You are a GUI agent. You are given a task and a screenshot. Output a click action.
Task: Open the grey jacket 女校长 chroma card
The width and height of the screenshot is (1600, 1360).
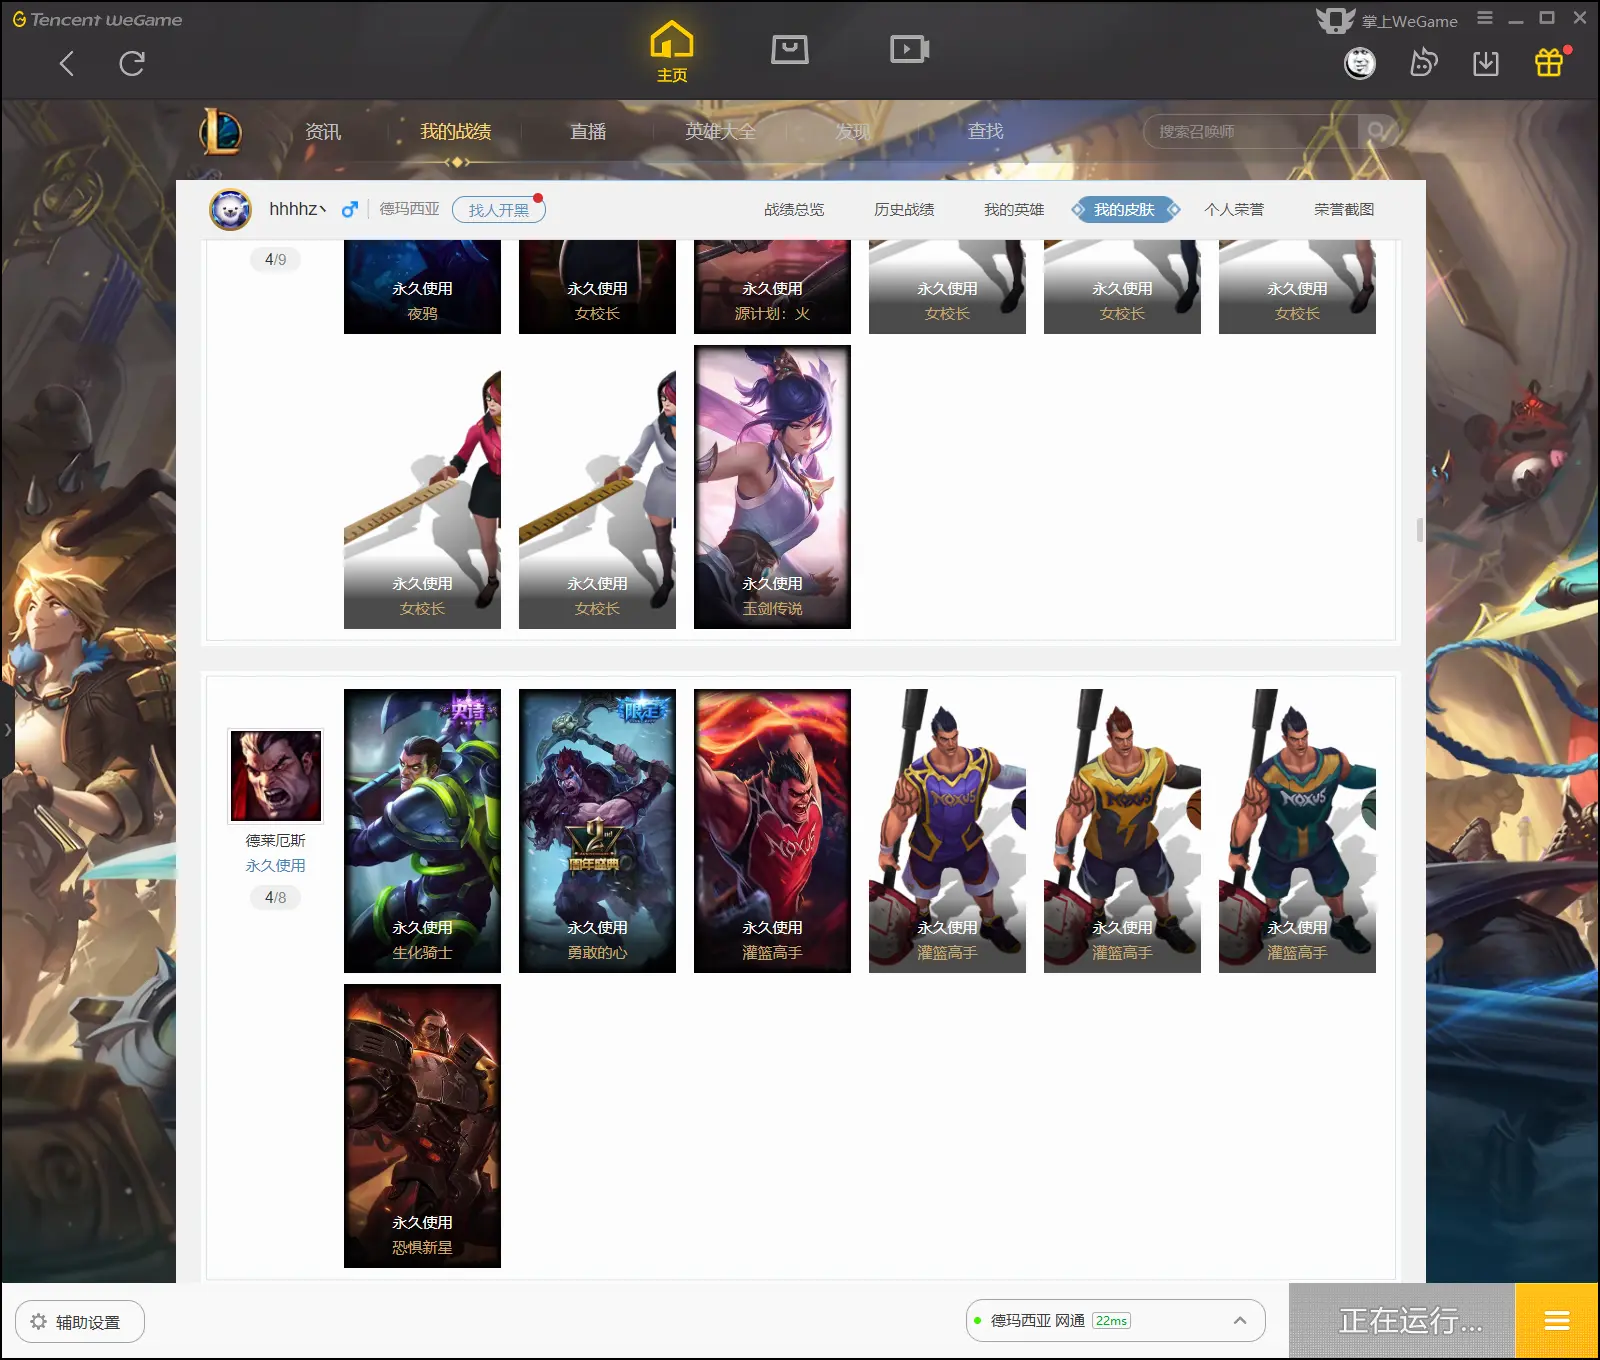(597, 487)
